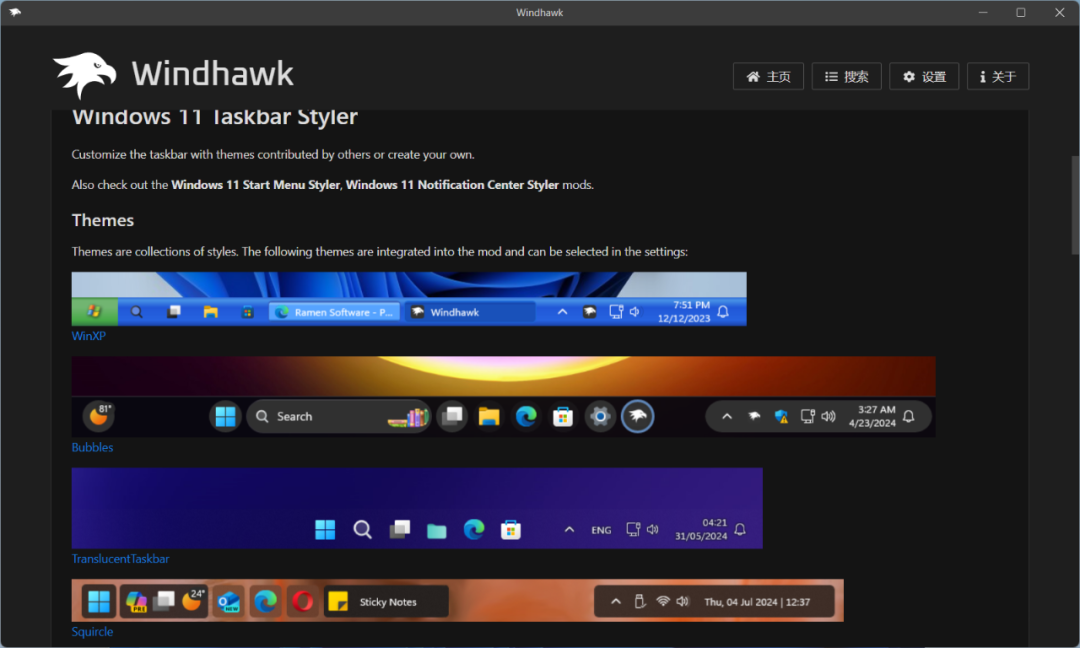The height and width of the screenshot is (648, 1080).
Task: Click the Windows logo in TranslucentTaskbar preview
Action: pos(325,530)
